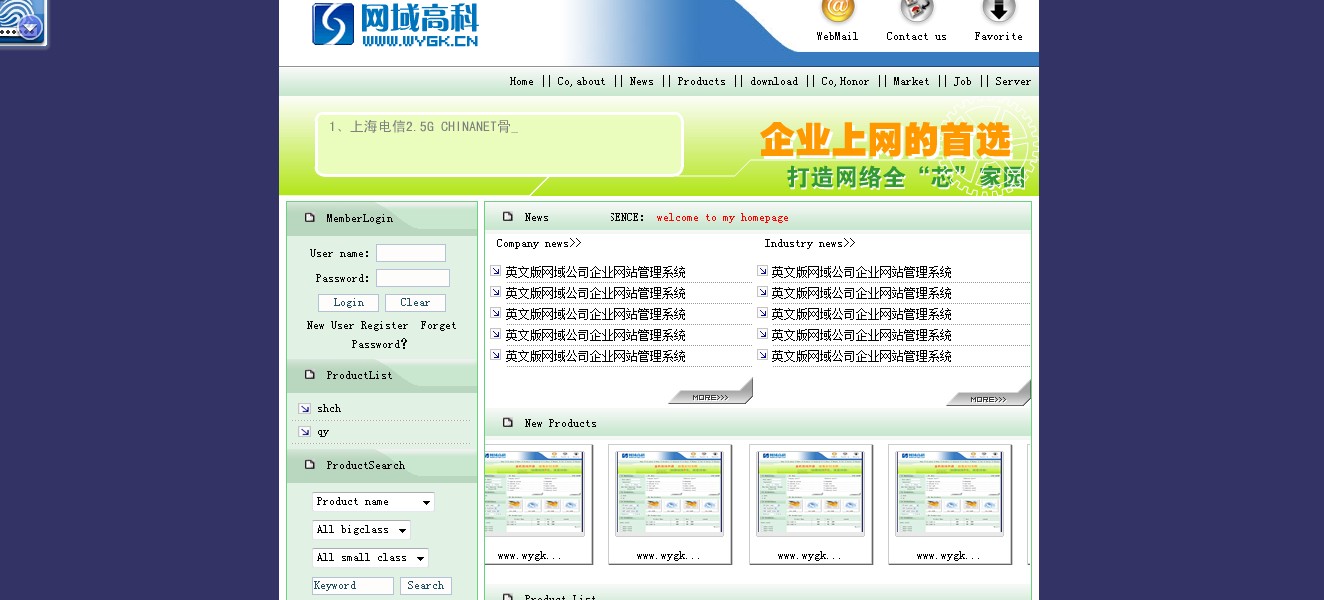Open the New User Register link
Image resolution: width=1324 pixels, height=600 pixels.
tap(357, 326)
